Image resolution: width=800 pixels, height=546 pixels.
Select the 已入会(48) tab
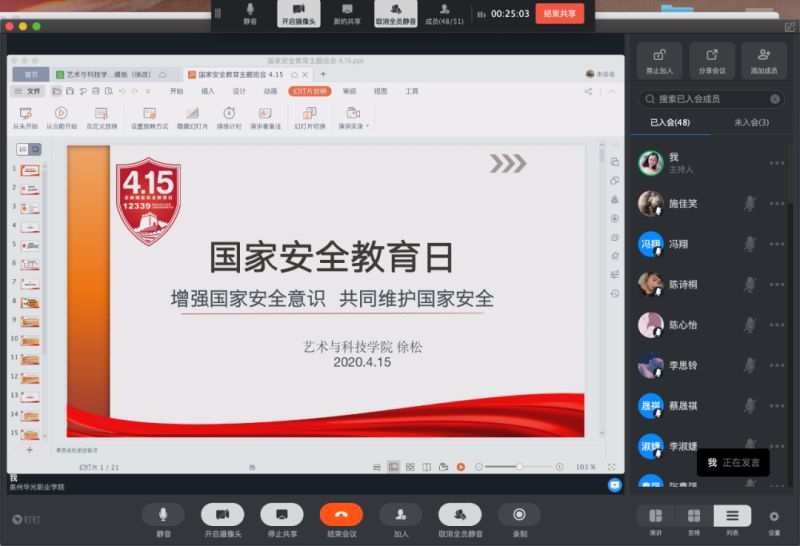point(670,122)
